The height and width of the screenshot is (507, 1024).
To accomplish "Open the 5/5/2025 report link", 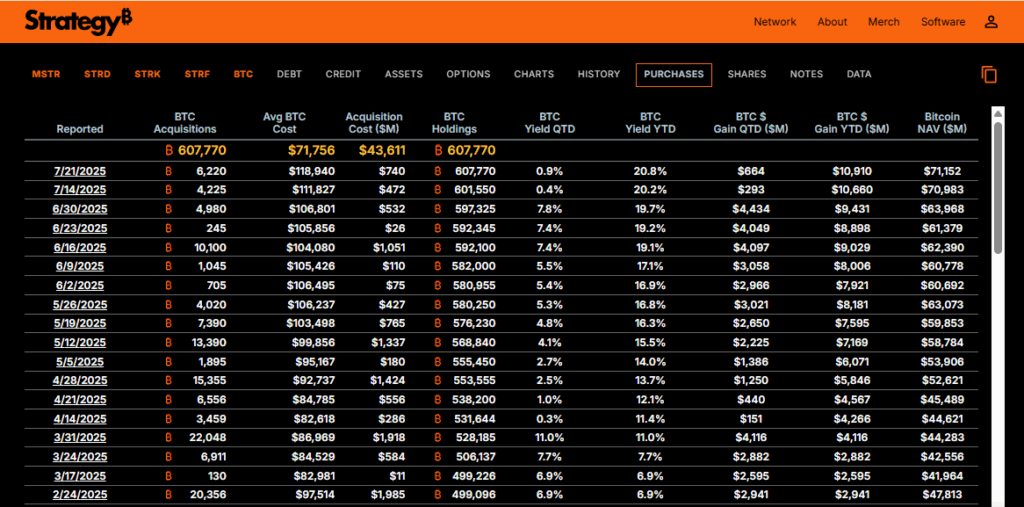I will point(80,362).
